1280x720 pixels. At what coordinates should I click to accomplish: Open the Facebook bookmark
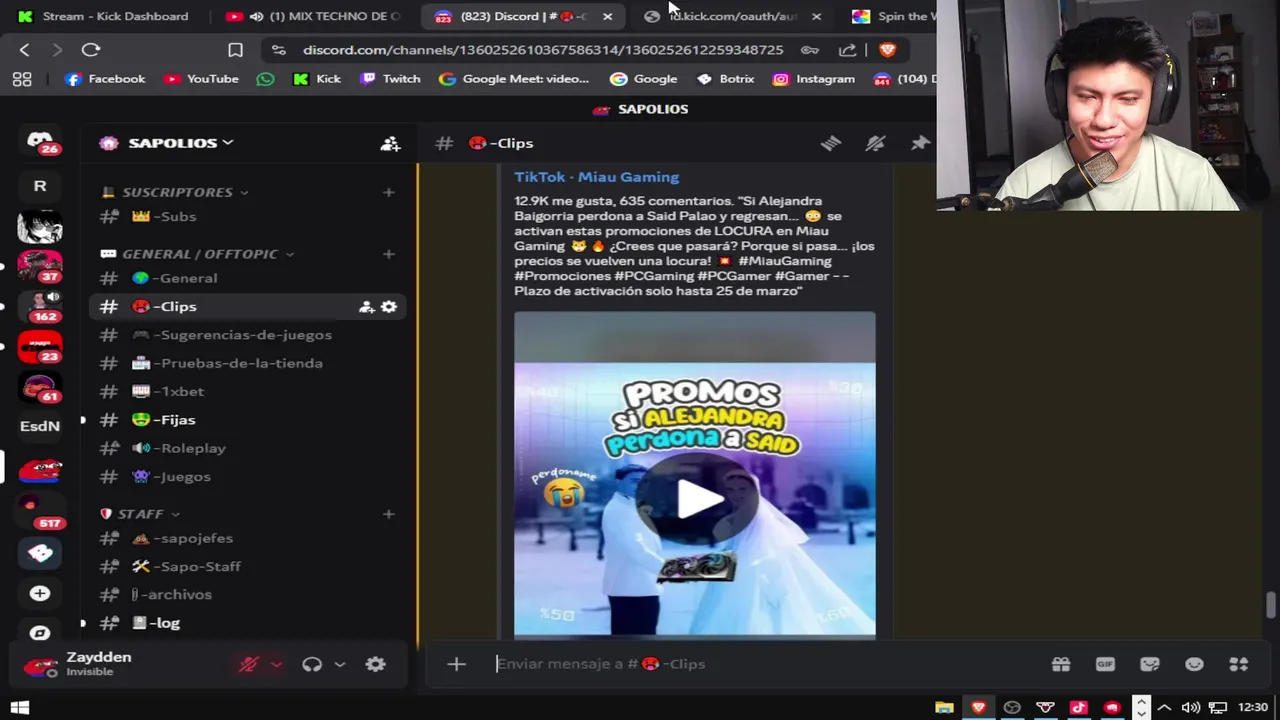pos(105,79)
